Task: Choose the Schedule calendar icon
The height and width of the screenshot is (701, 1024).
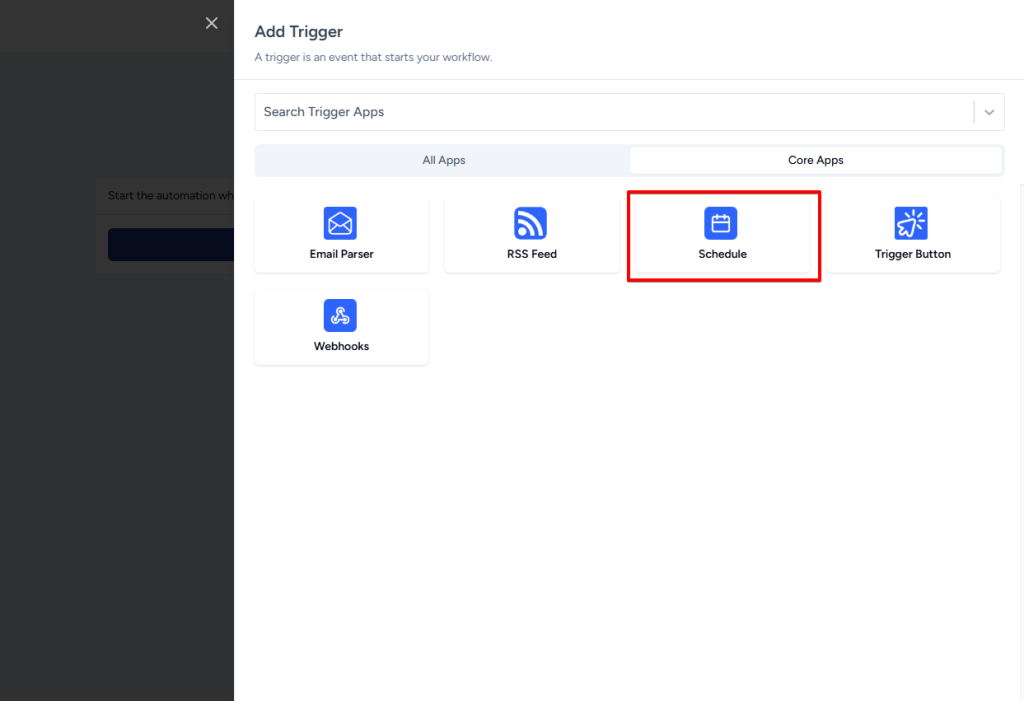Action: (721, 223)
